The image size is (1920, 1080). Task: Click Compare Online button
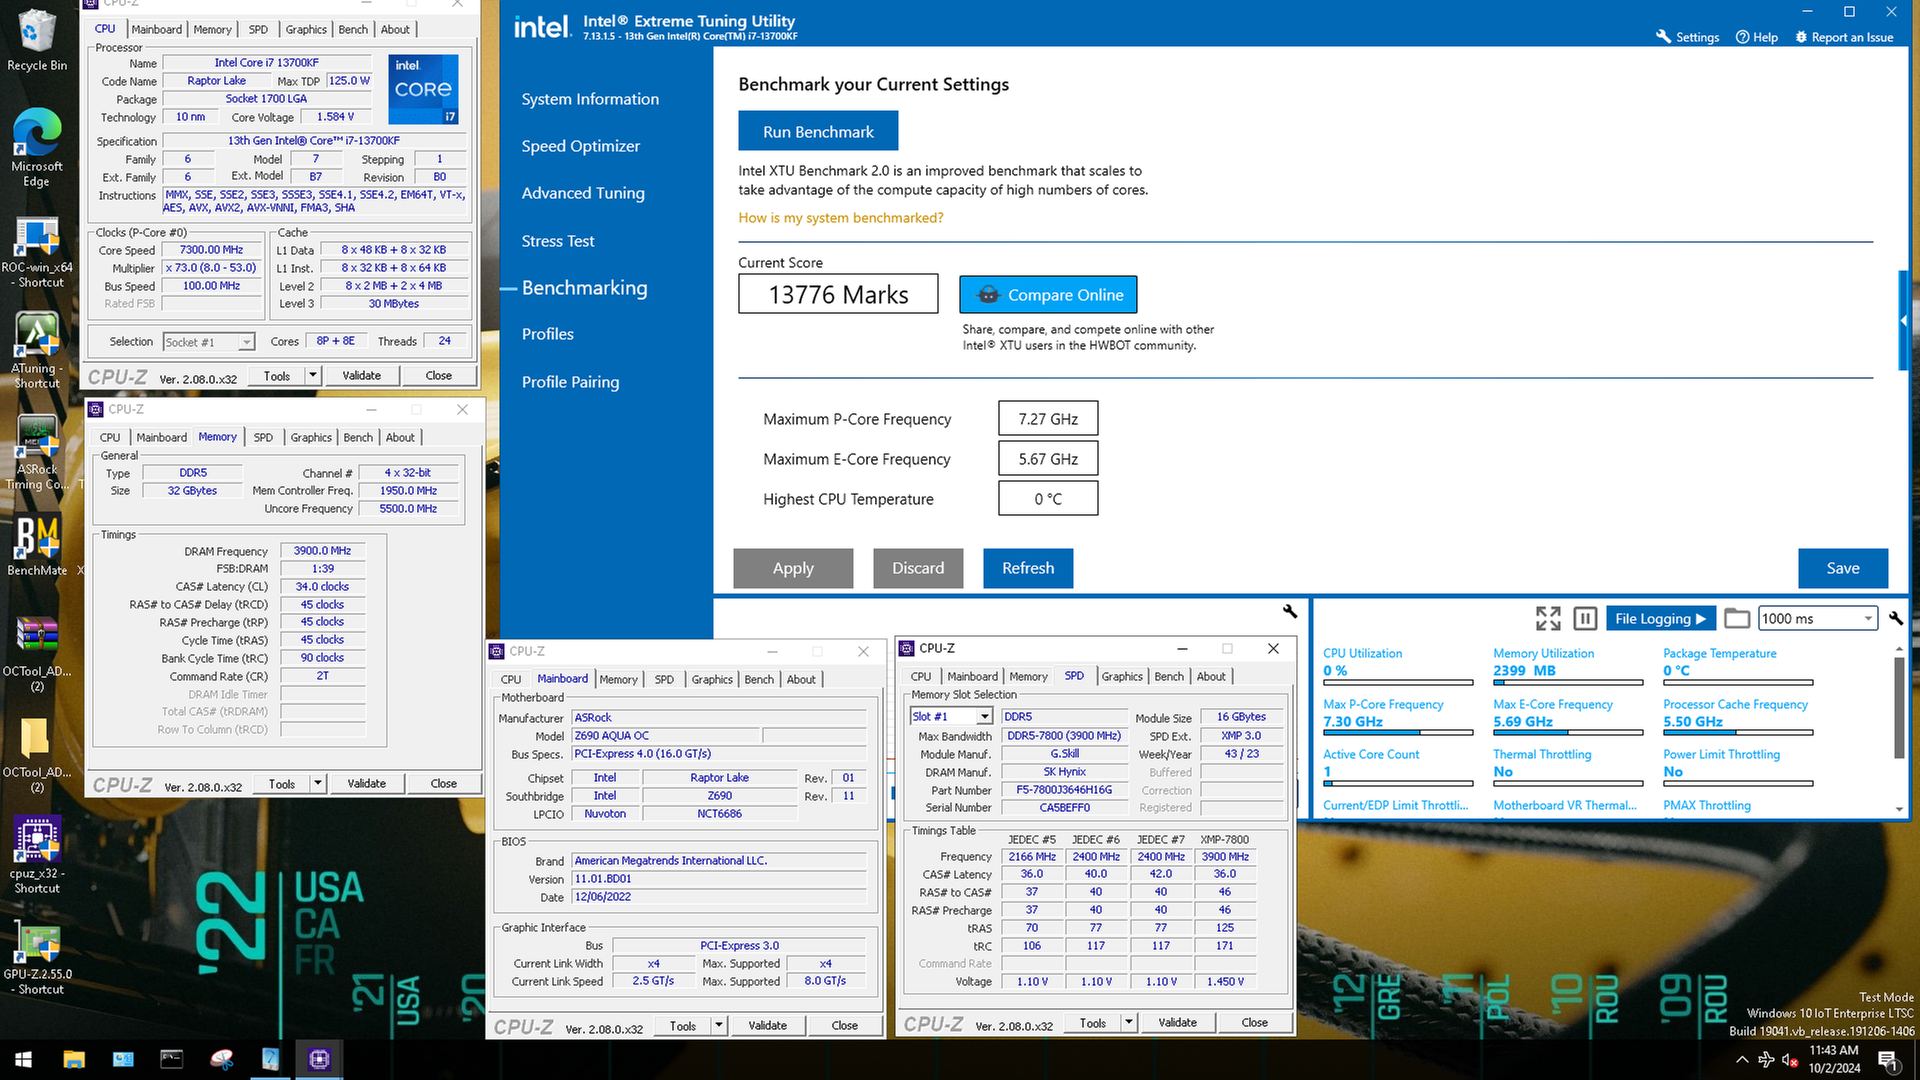tap(1048, 295)
